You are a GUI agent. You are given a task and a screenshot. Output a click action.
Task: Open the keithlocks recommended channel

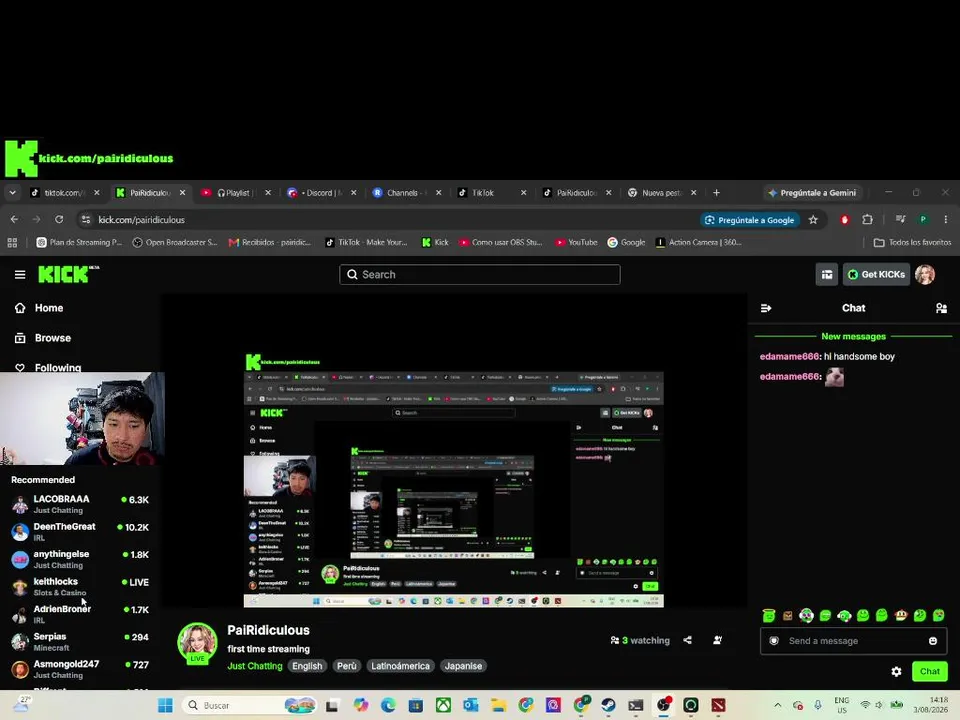pos(81,587)
